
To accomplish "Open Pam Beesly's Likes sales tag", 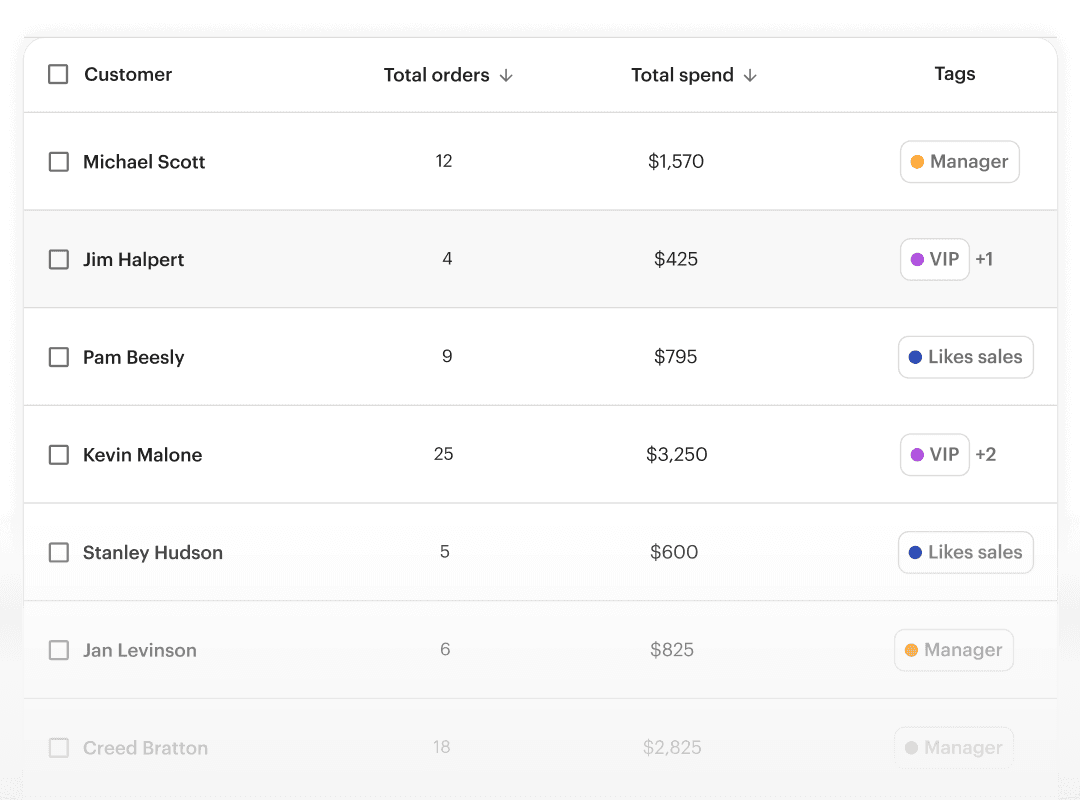I will [965, 357].
